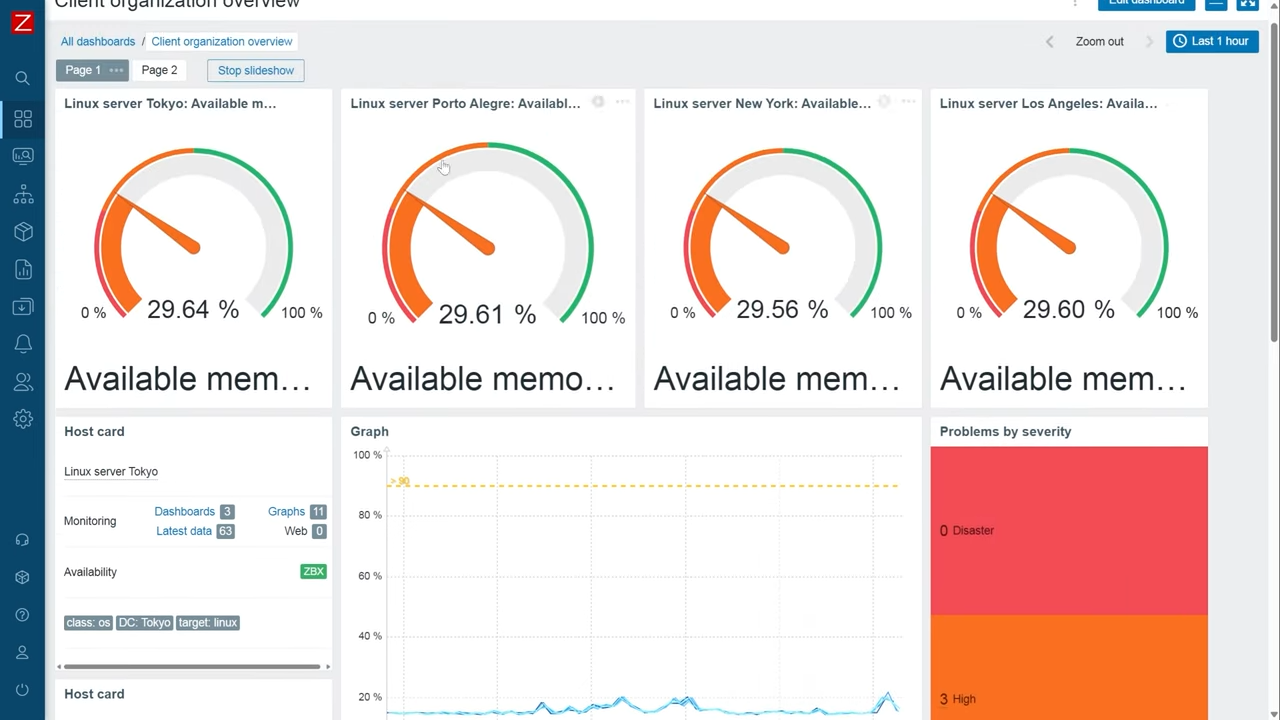Screen dimensions: 1280x720
Task: Stop the dashboard slideshow
Action: [255, 70]
